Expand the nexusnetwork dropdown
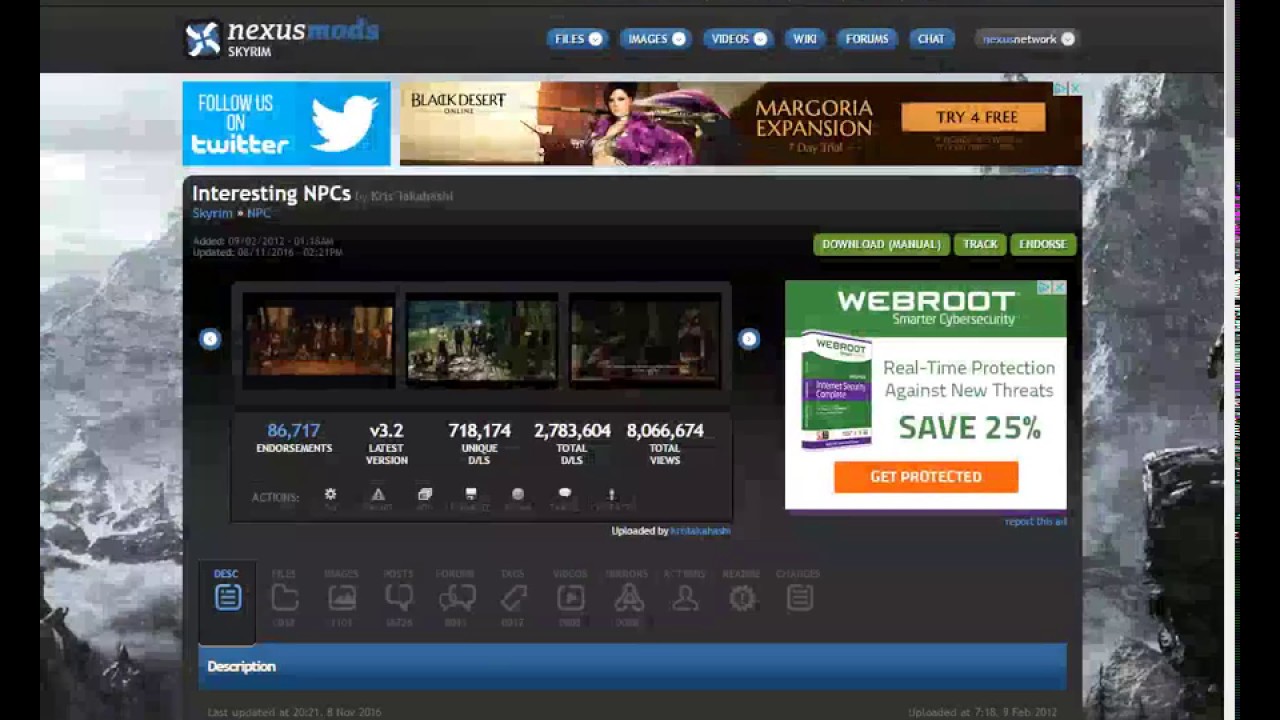Viewport: 1280px width, 720px height. pyautogui.click(x=1027, y=39)
